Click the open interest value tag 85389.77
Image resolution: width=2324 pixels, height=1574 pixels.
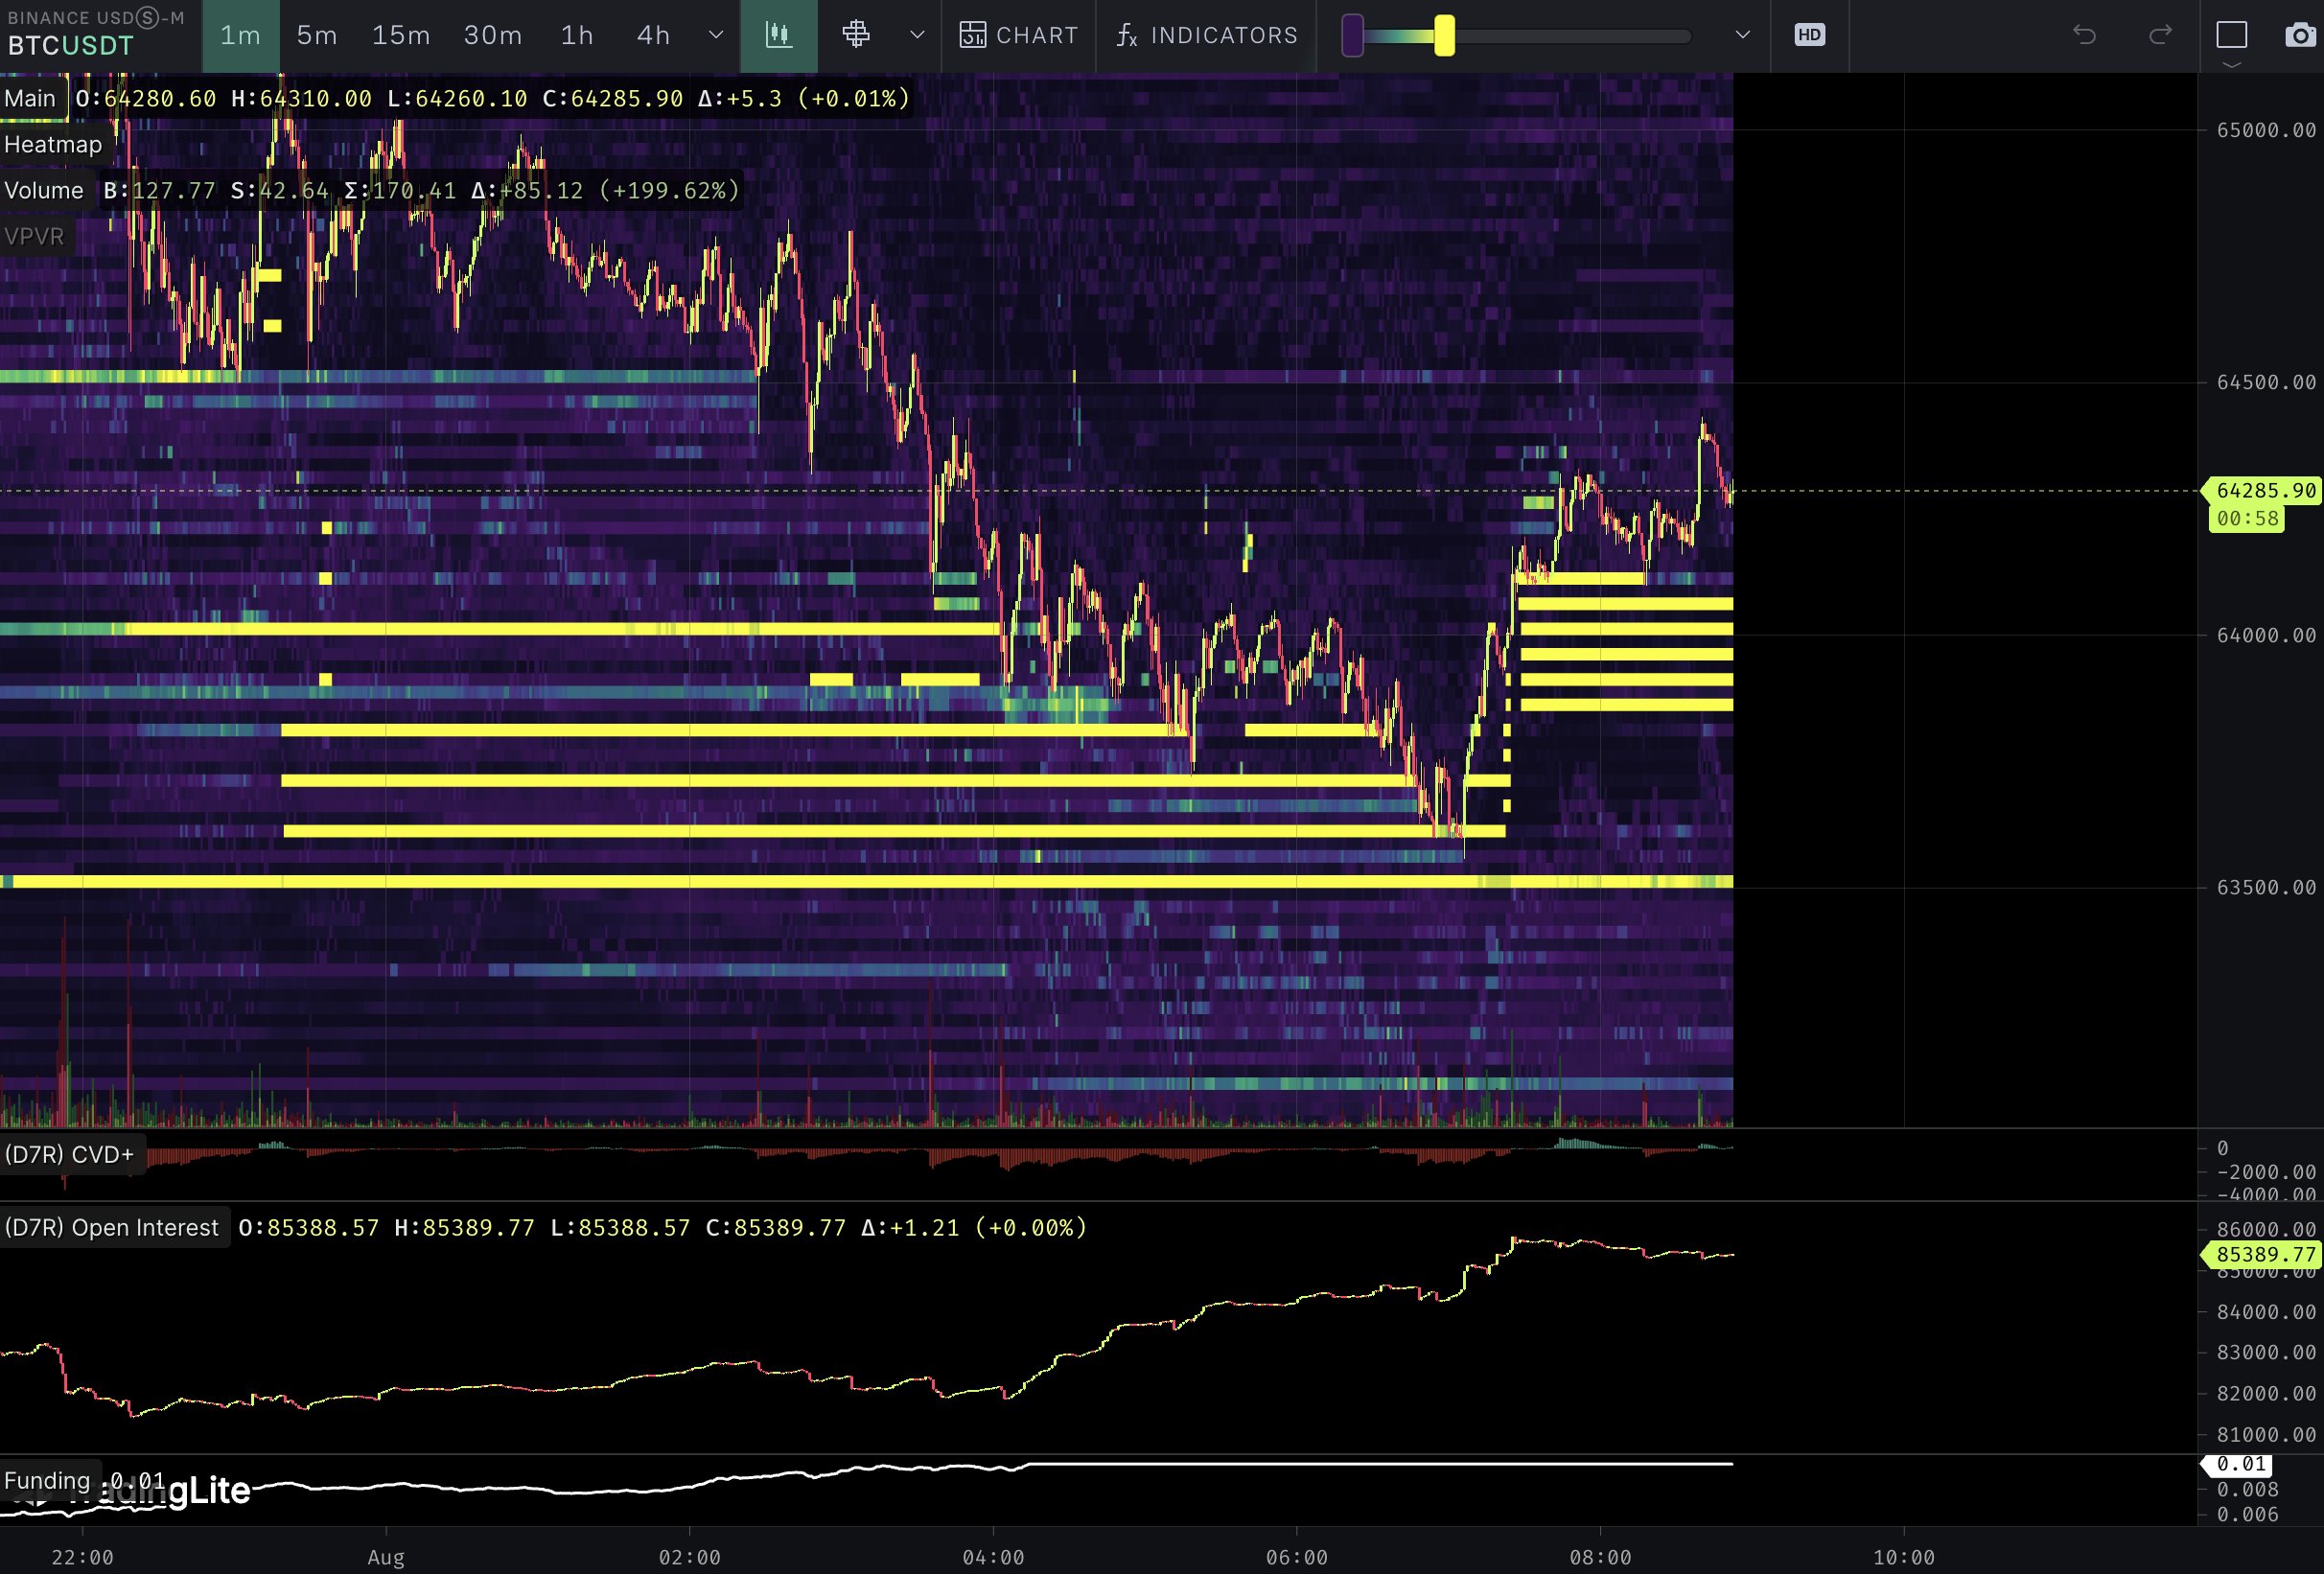click(x=2264, y=1254)
